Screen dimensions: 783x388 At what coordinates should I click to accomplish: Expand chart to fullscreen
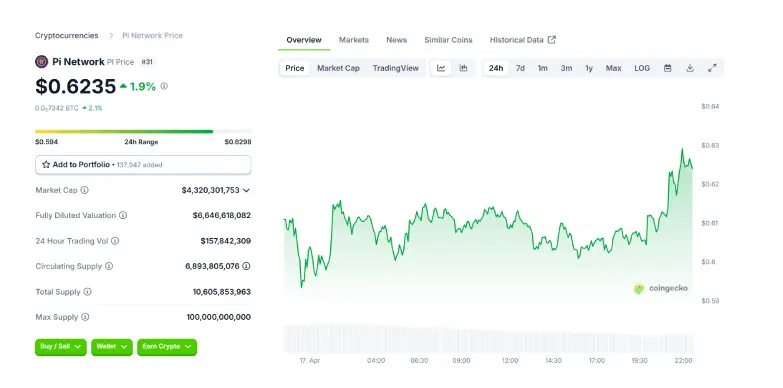pos(713,68)
